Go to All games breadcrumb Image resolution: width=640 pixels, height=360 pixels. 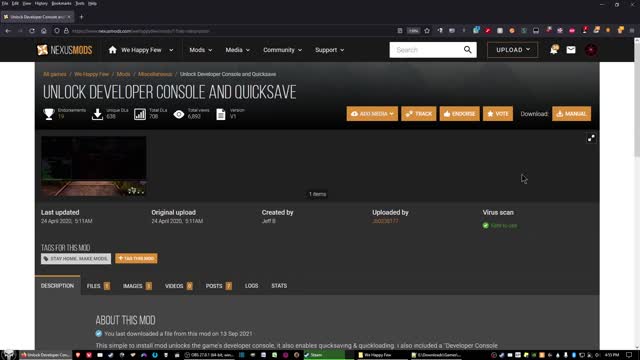55,74
